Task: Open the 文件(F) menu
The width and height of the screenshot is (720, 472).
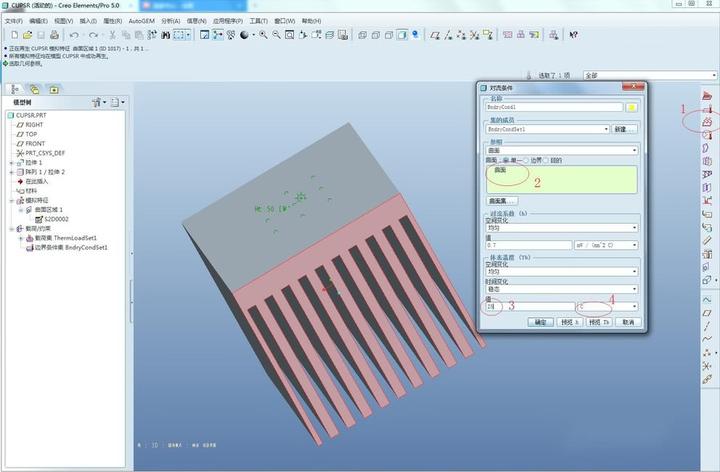Action: (x=14, y=21)
